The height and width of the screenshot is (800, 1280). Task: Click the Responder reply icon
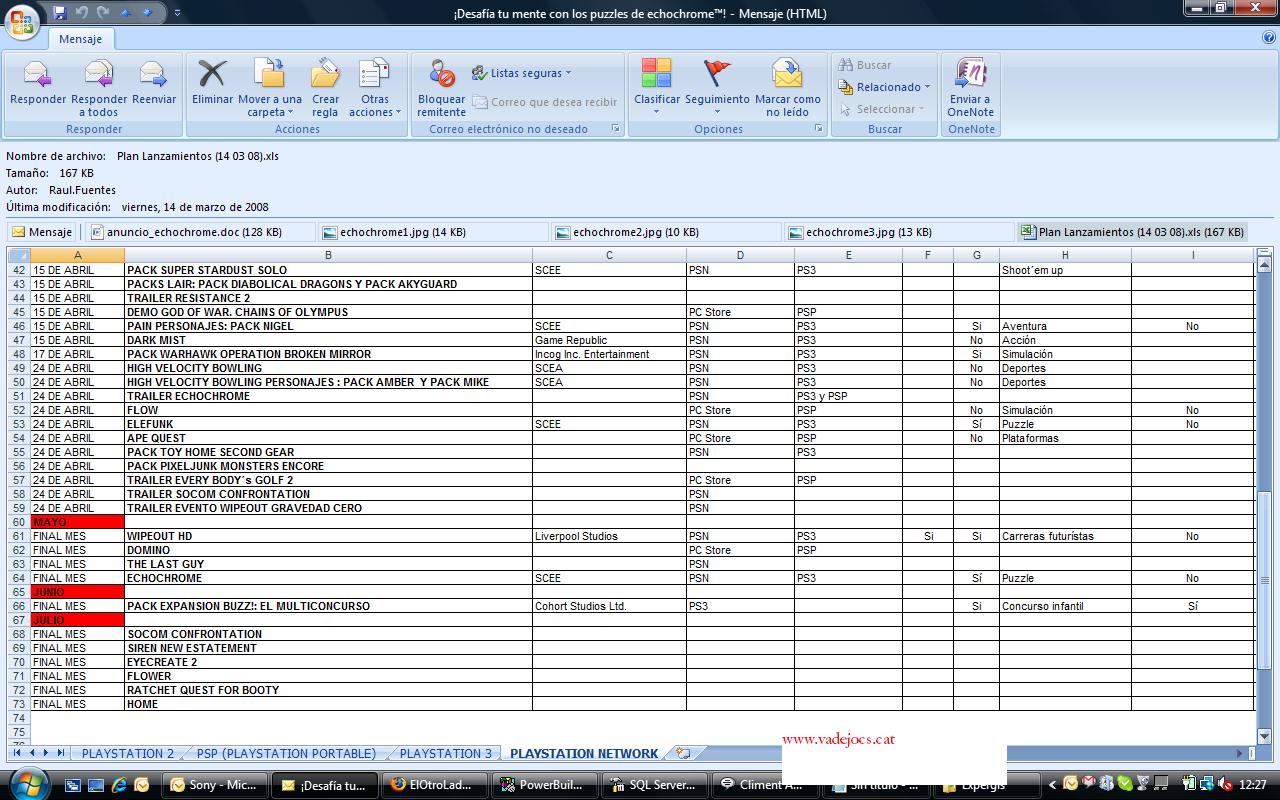(37, 76)
